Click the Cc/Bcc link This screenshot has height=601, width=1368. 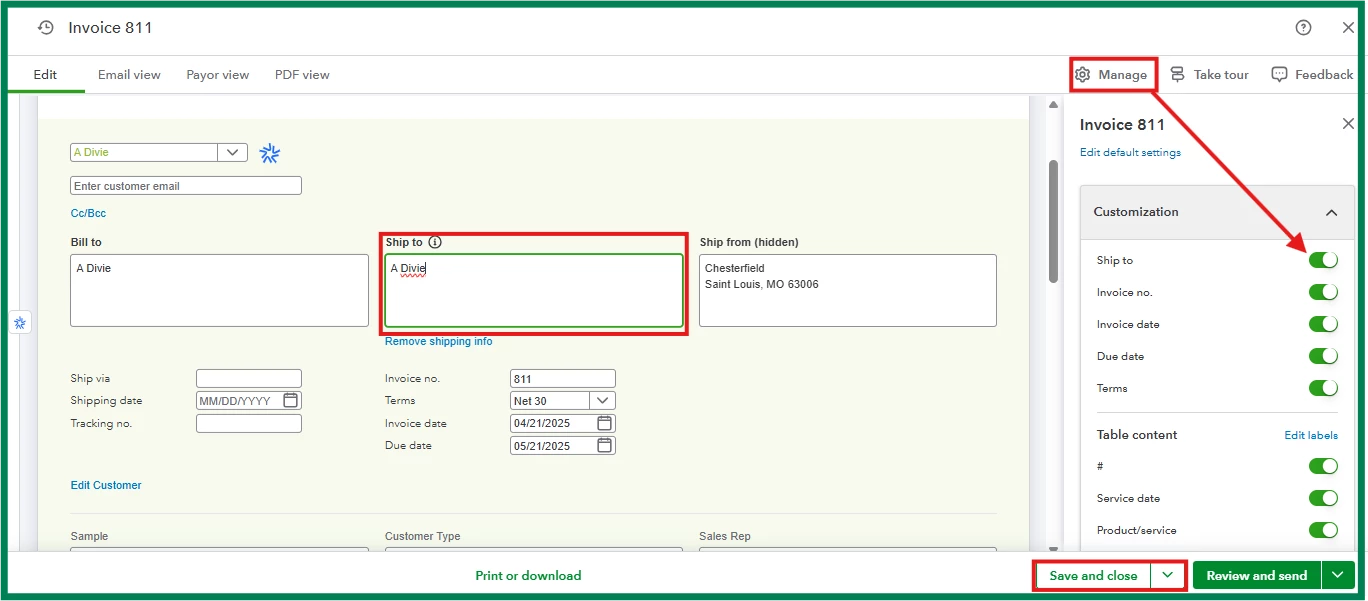(x=88, y=213)
